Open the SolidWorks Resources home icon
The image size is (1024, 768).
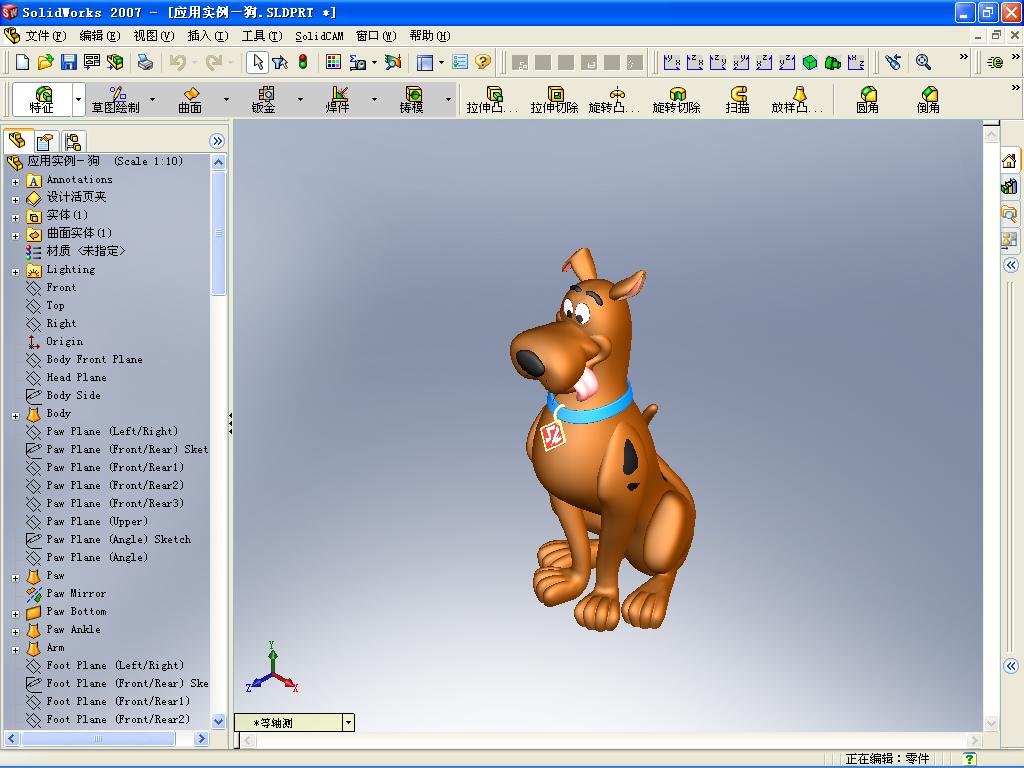pos(1010,161)
